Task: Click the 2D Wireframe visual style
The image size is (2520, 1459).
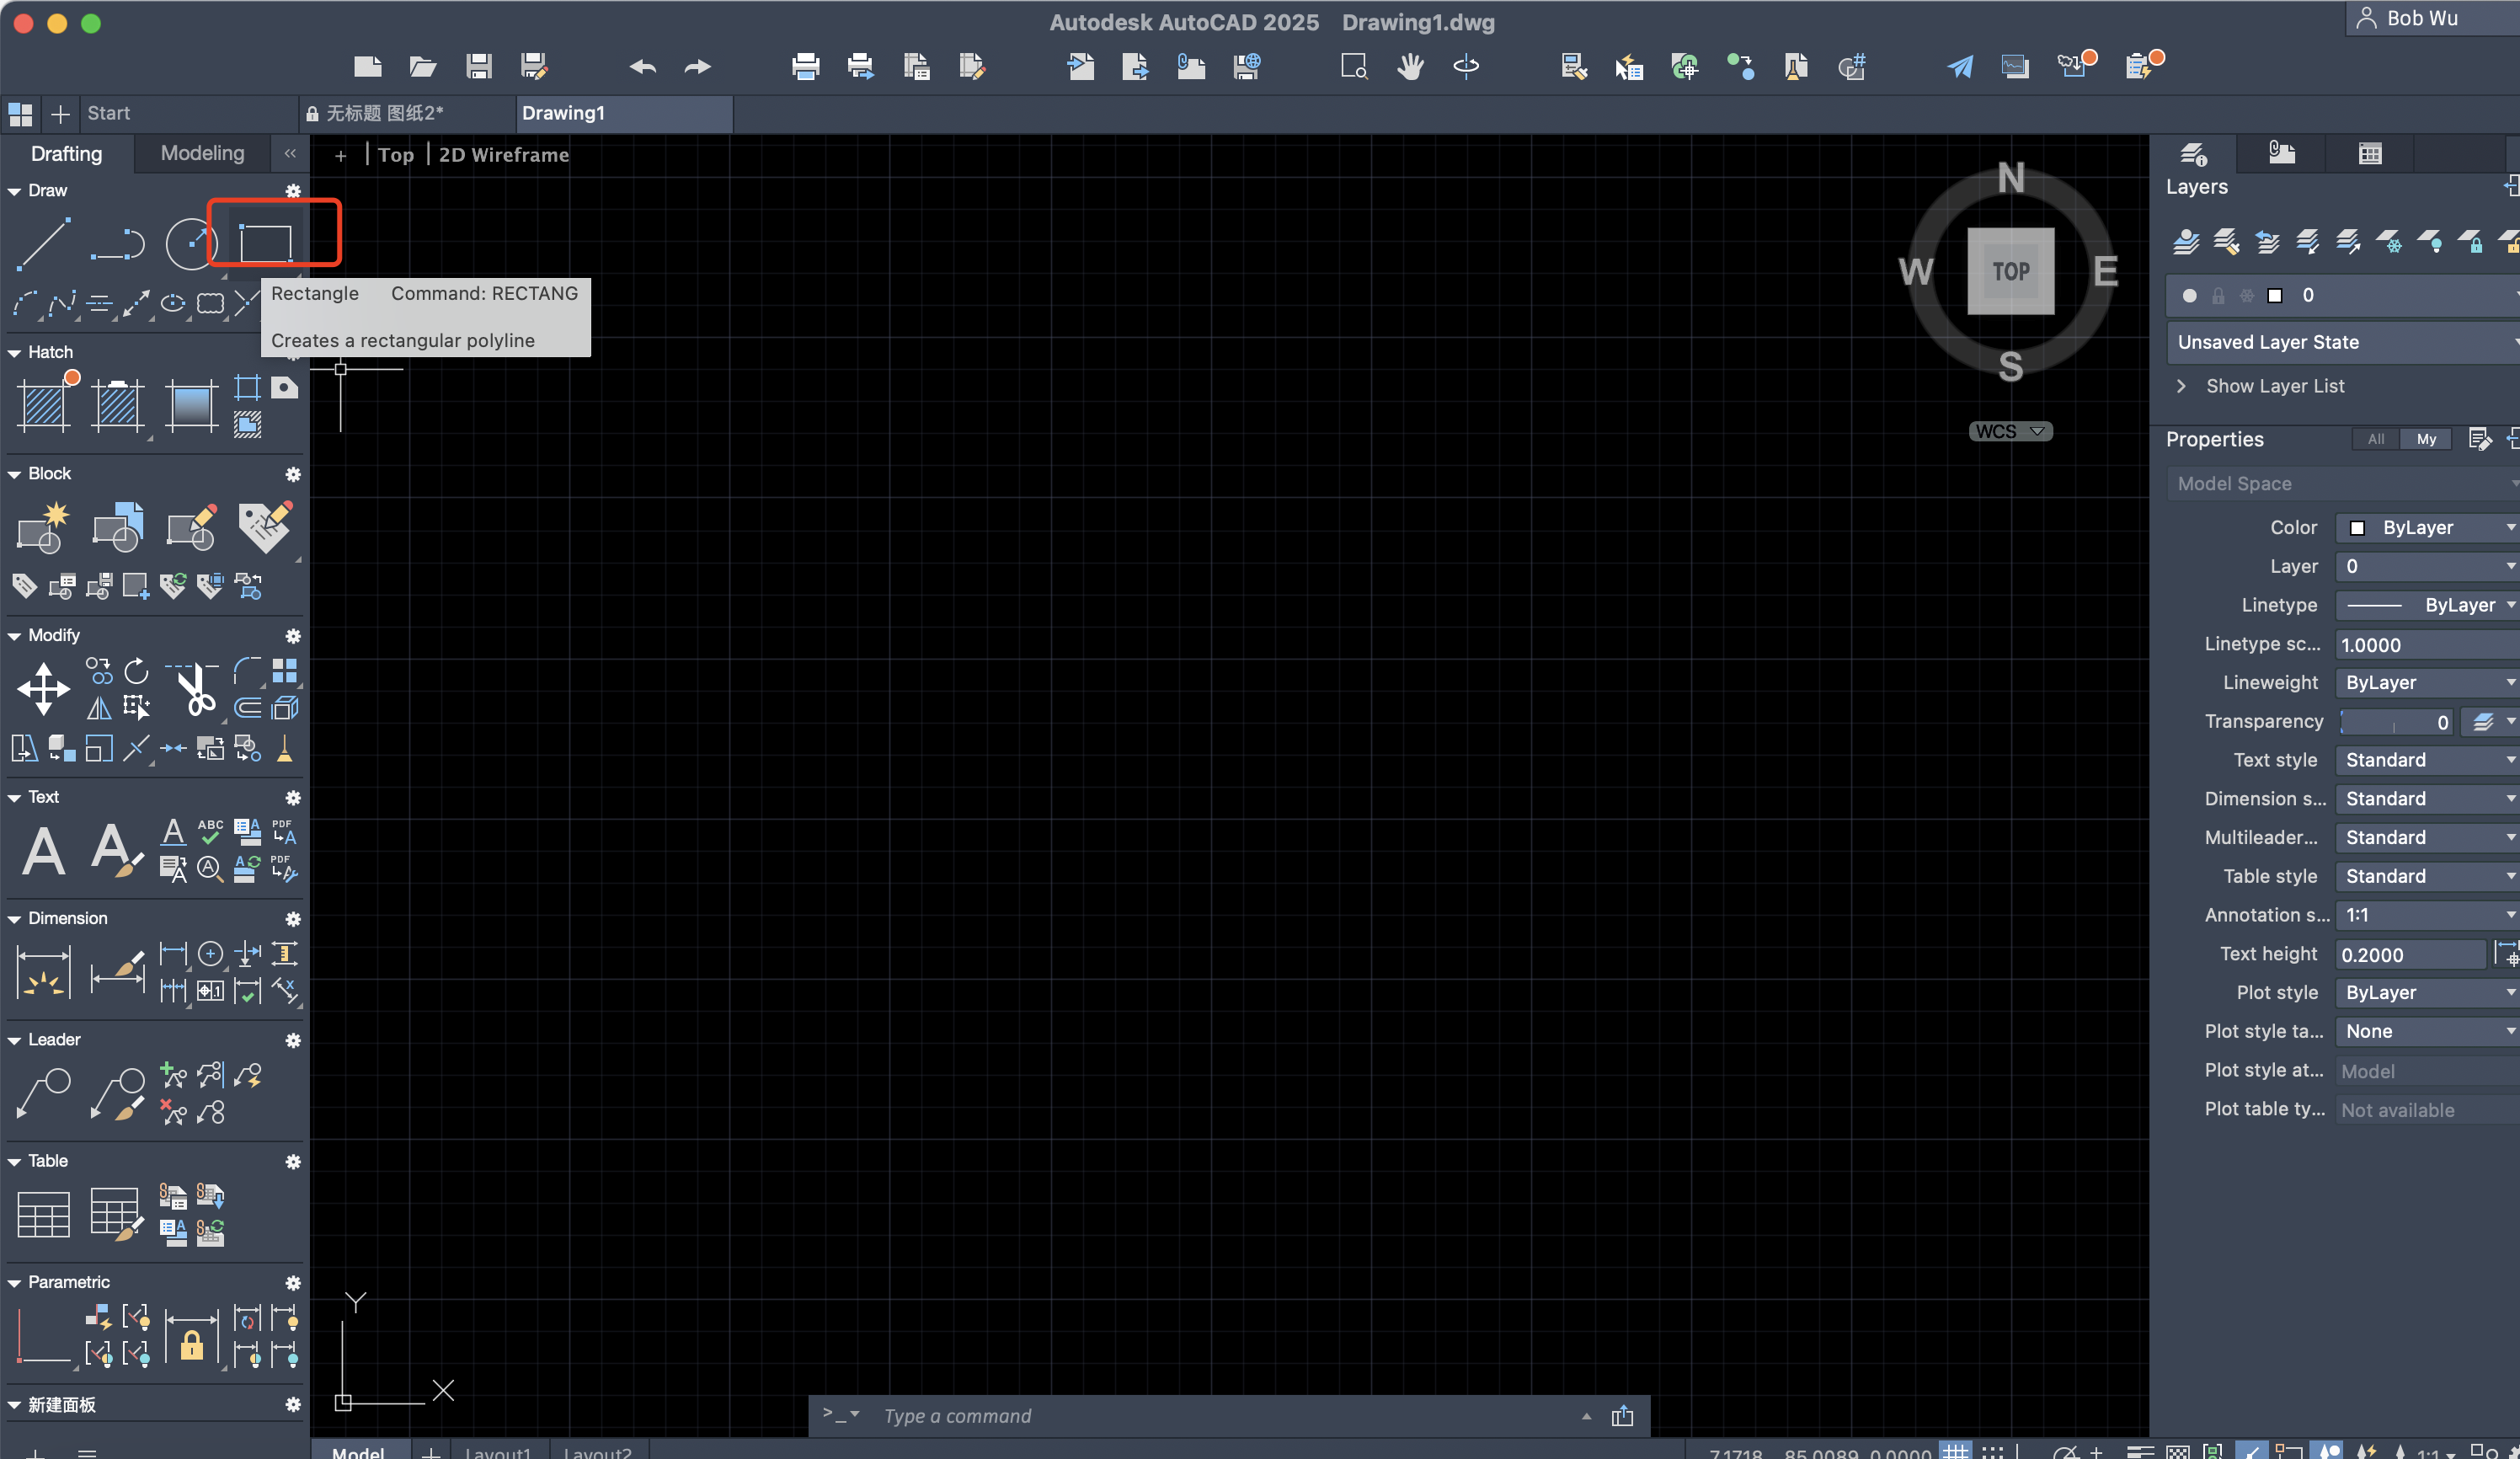Action: coord(504,155)
